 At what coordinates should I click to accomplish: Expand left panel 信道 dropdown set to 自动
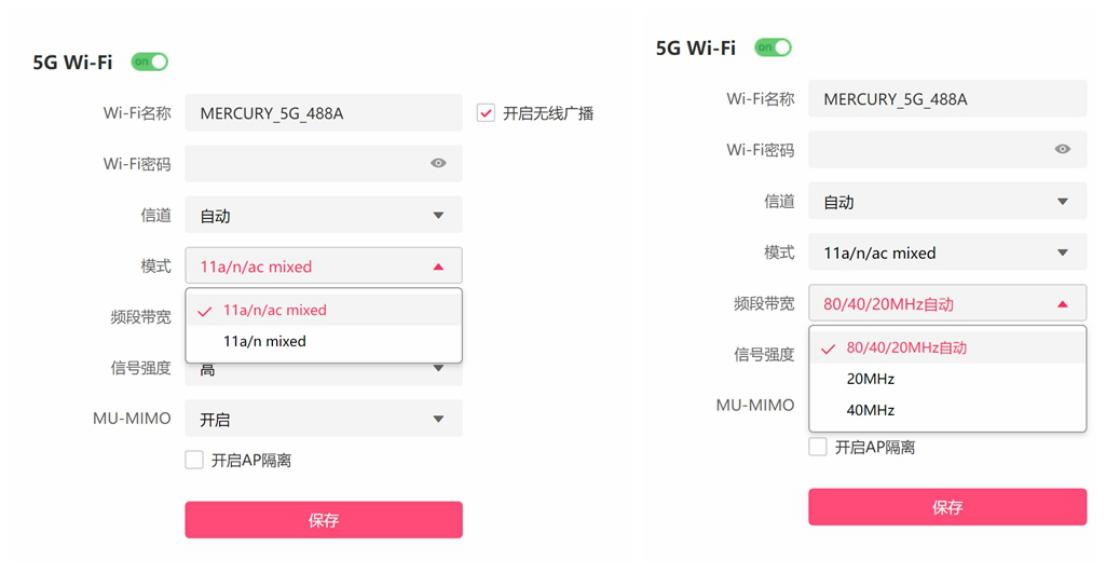[x=323, y=215]
